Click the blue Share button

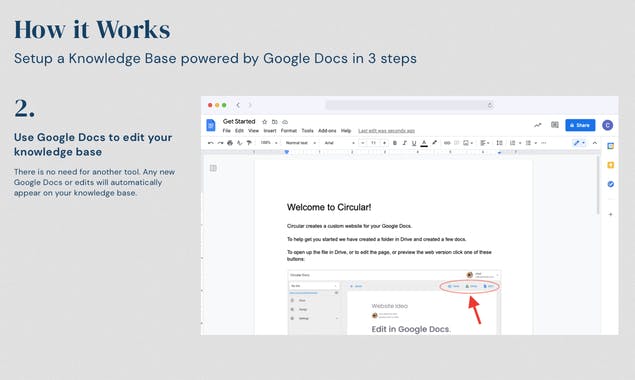click(x=580, y=125)
